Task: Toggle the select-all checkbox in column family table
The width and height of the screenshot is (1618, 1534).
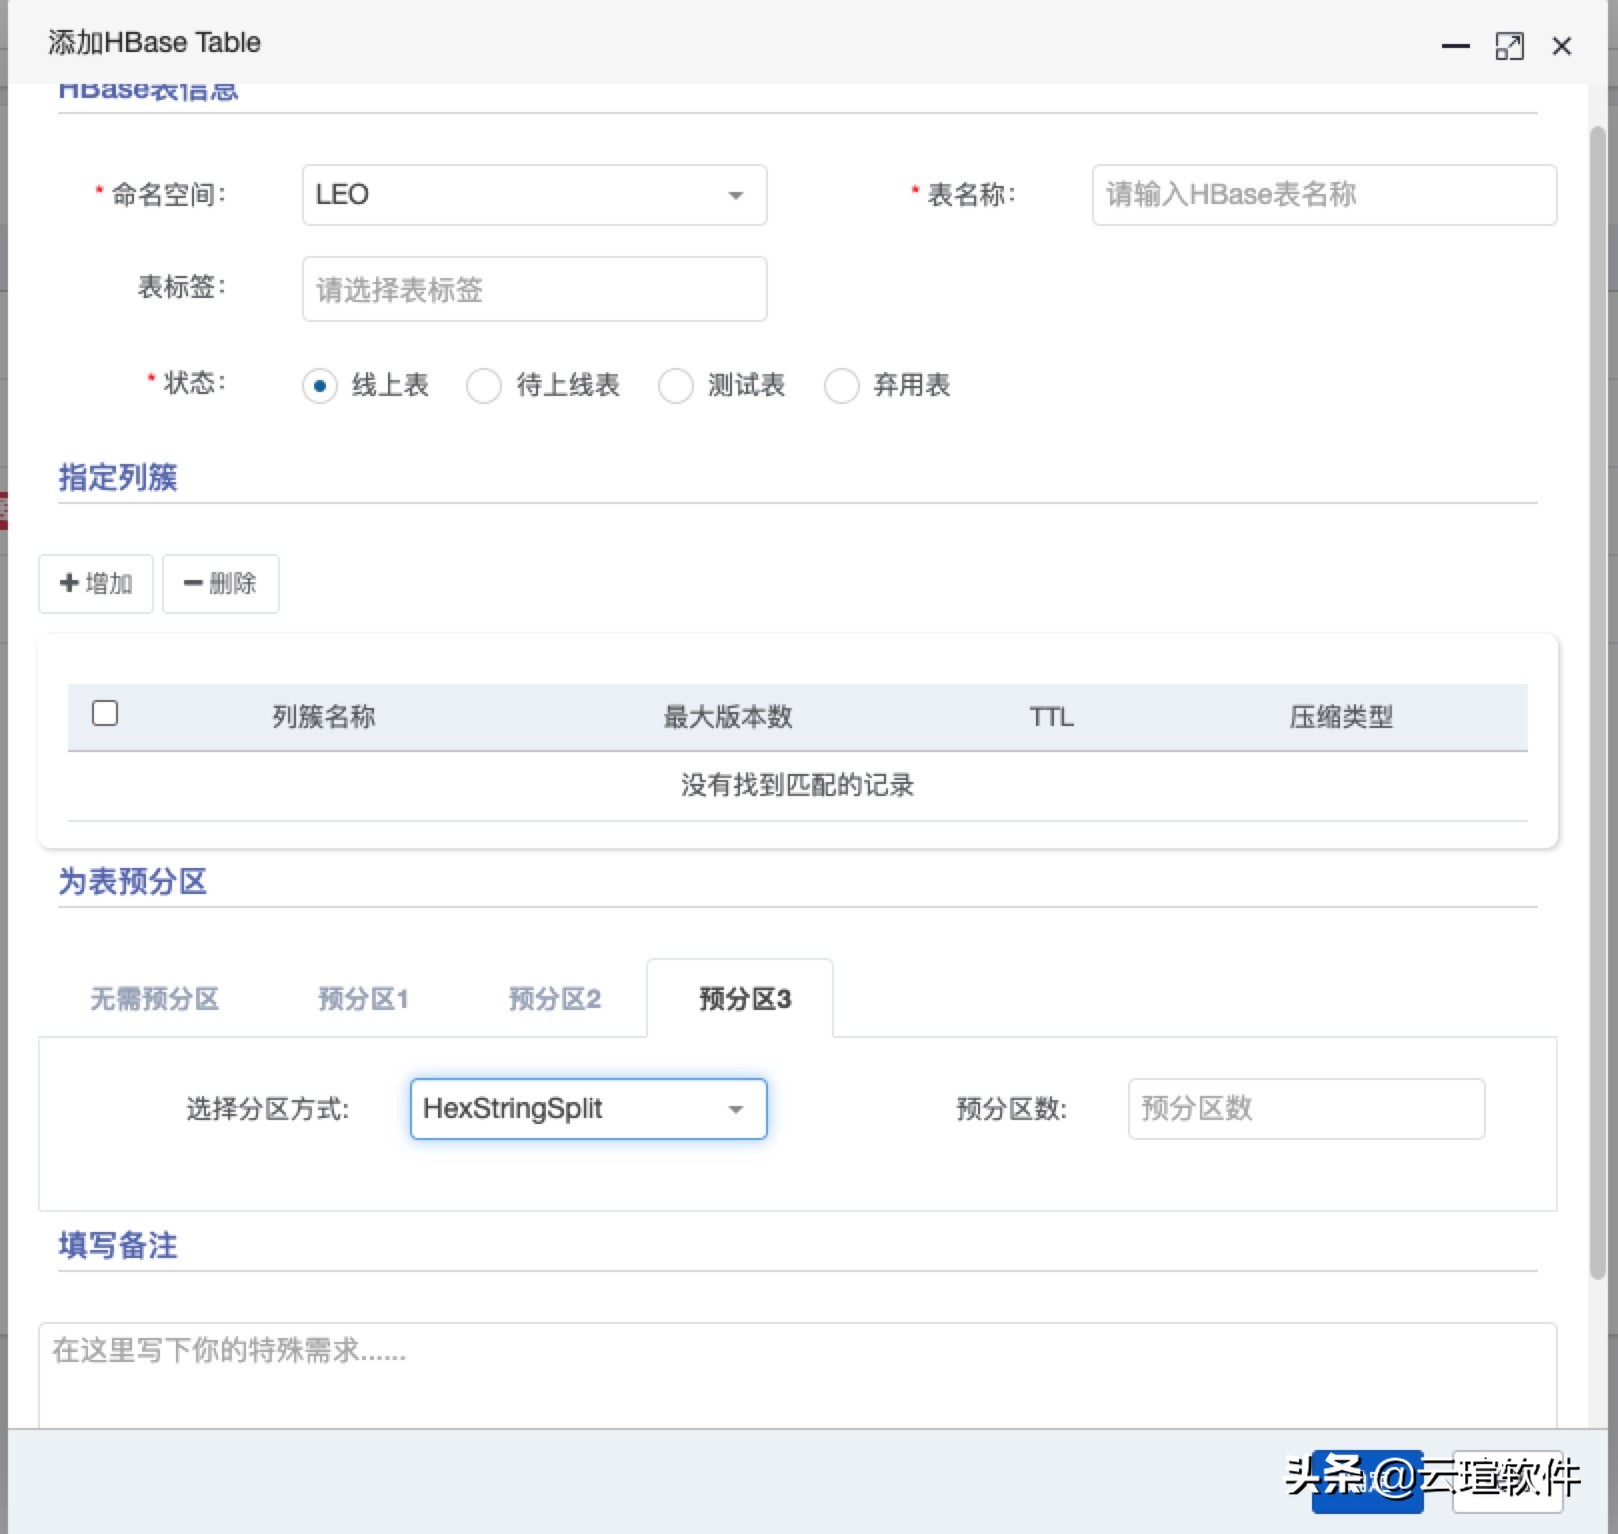Action: [105, 713]
